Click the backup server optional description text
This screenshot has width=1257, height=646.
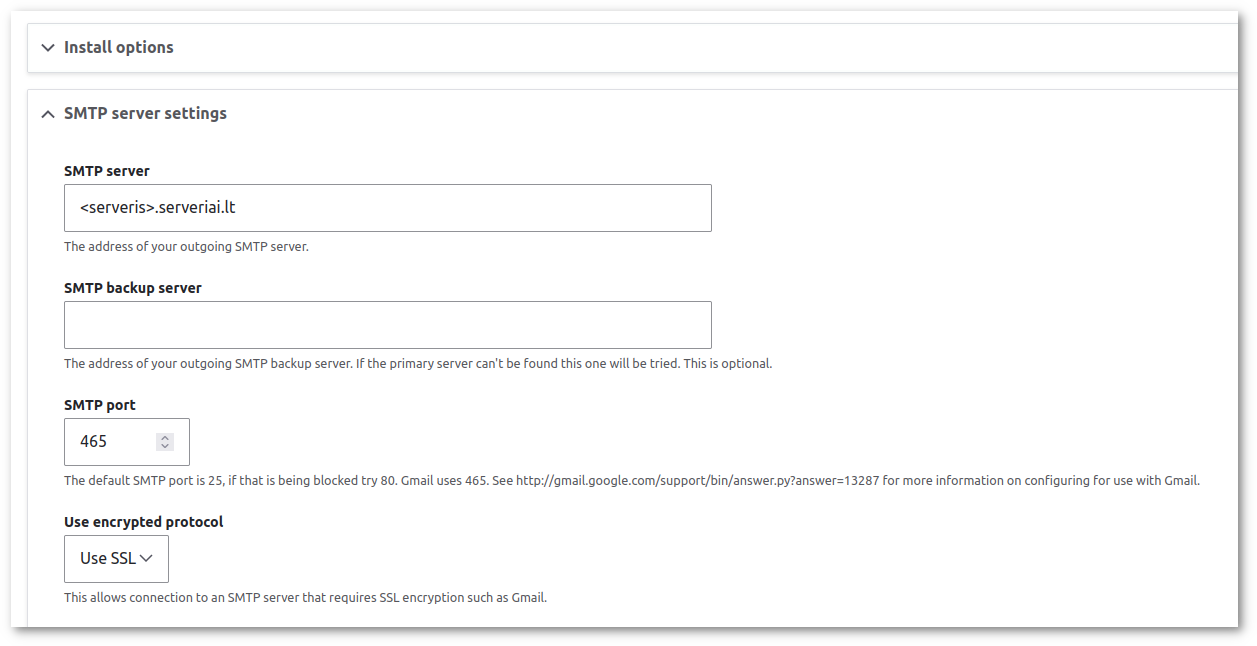pos(418,364)
